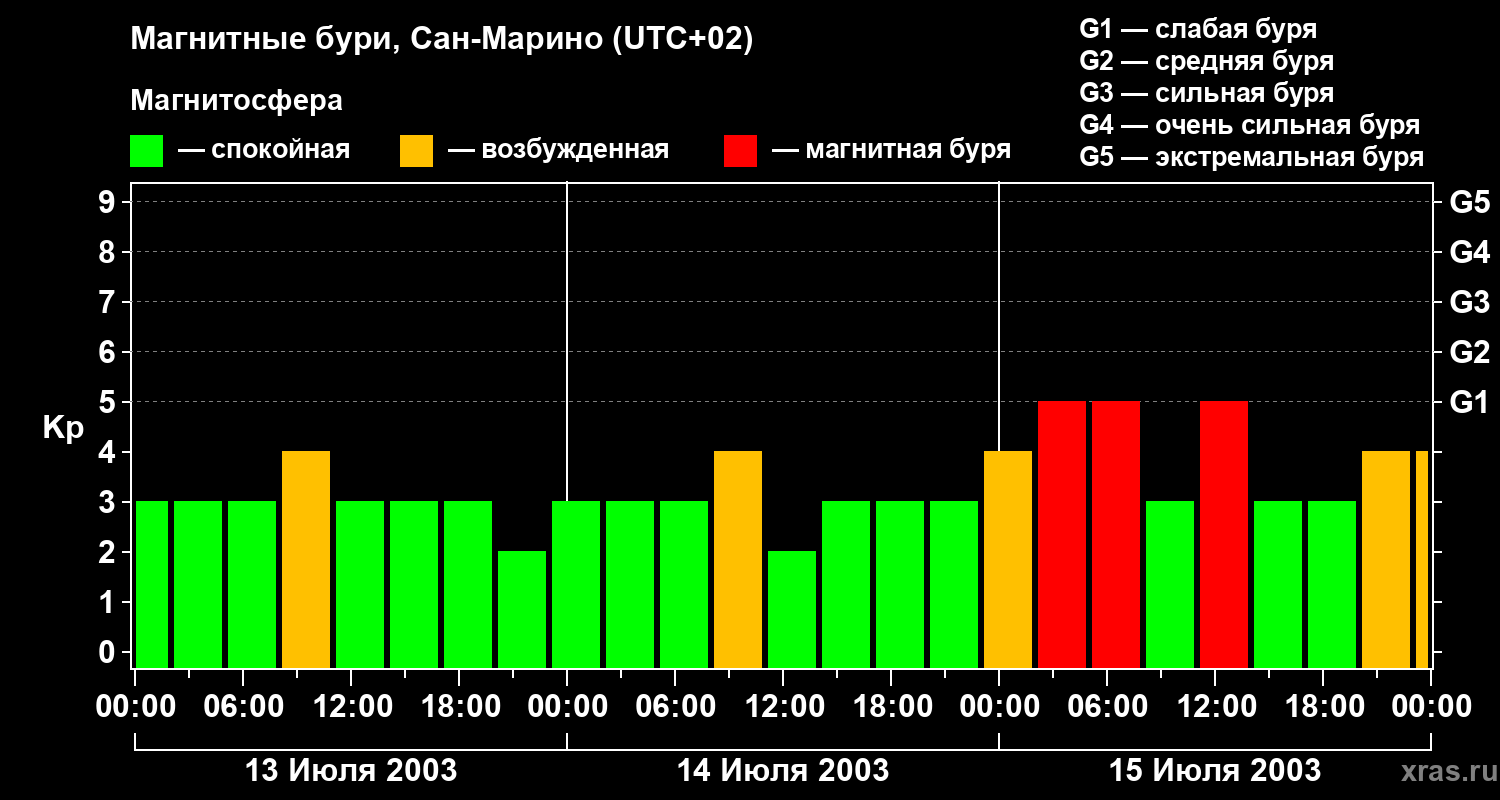Click the '15 Июля 2003' date label
Image resolution: width=1500 pixels, height=800 pixels.
[x=1215, y=771]
